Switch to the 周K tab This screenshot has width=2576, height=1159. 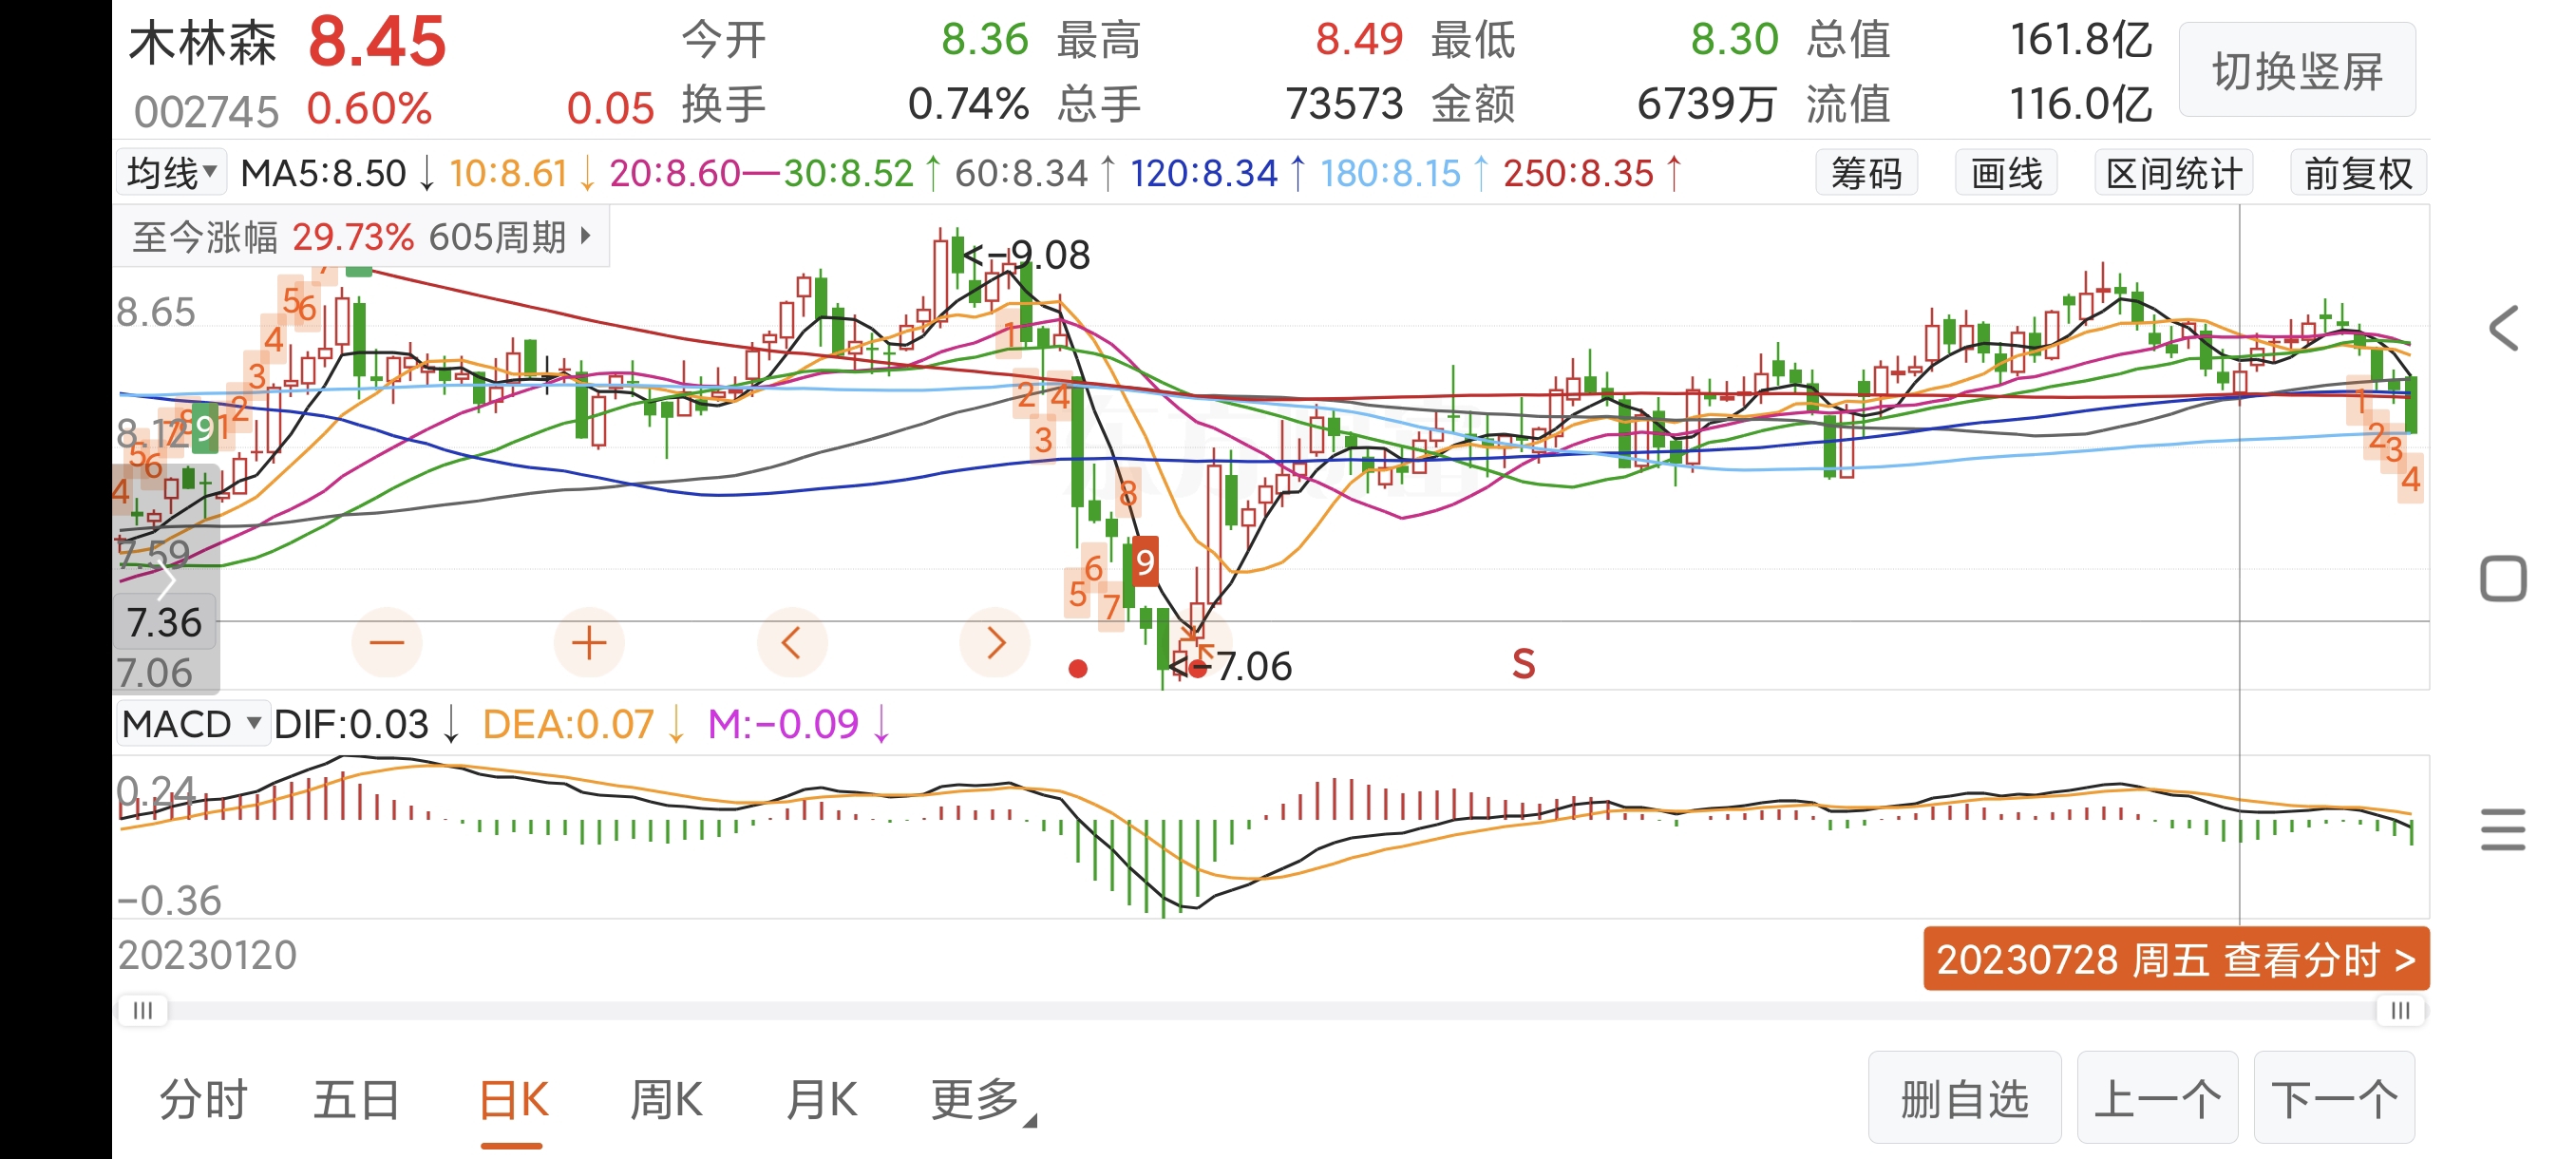pyautogui.click(x=666, y=1100)
